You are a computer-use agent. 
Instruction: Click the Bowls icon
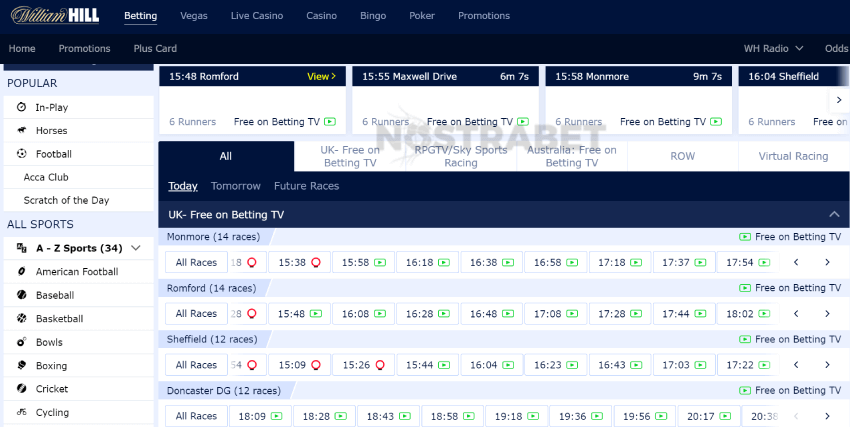pos(22,342)
